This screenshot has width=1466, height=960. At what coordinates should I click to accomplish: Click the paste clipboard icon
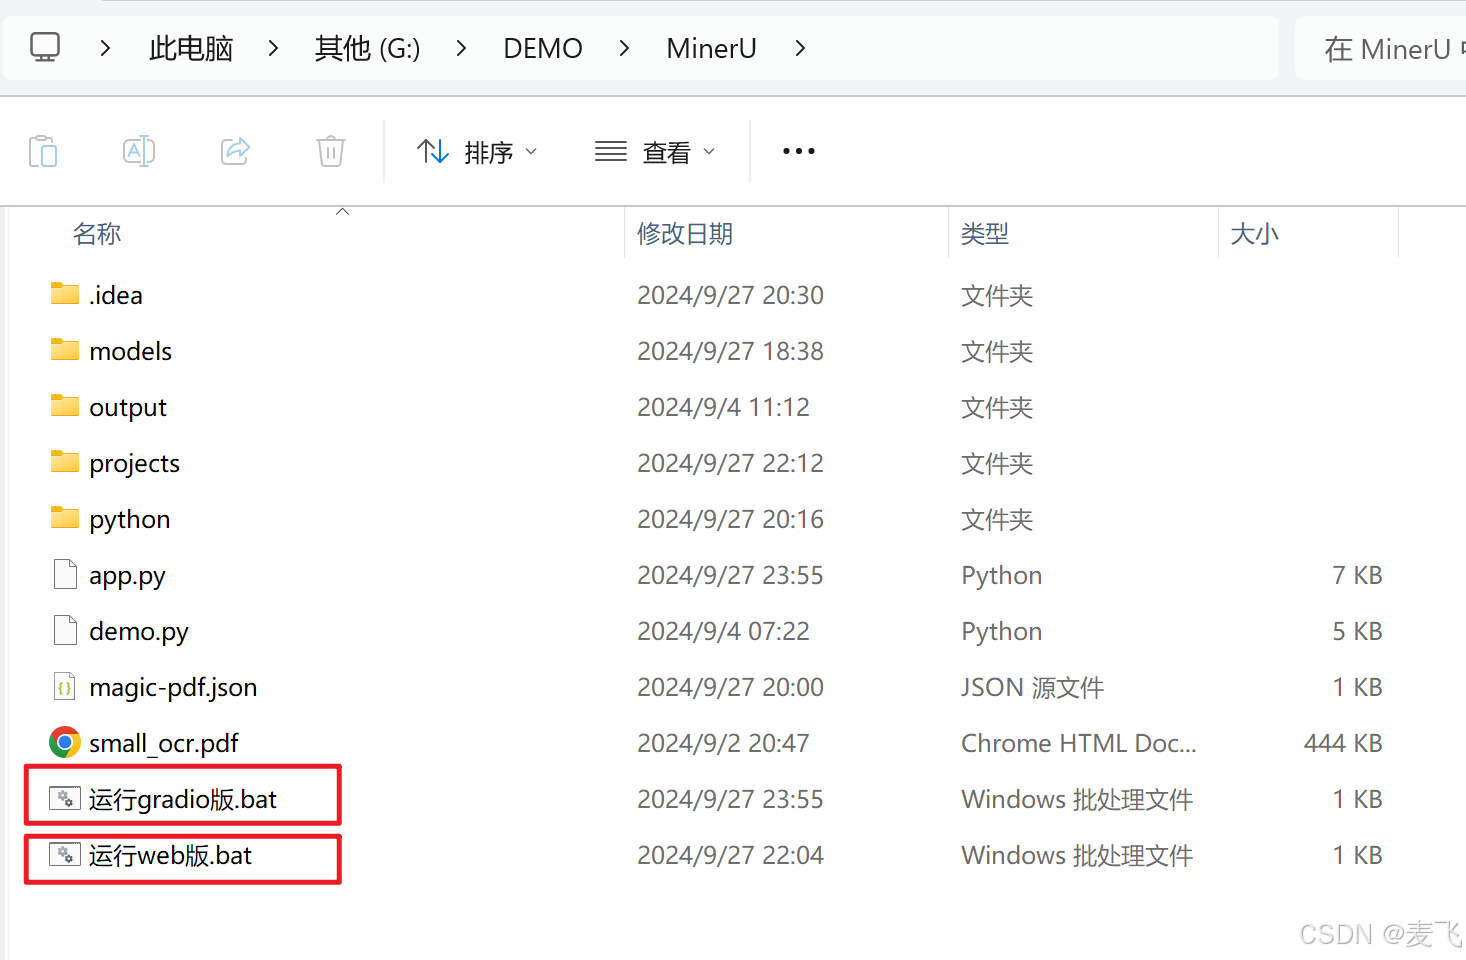click(x=43, y=151)
